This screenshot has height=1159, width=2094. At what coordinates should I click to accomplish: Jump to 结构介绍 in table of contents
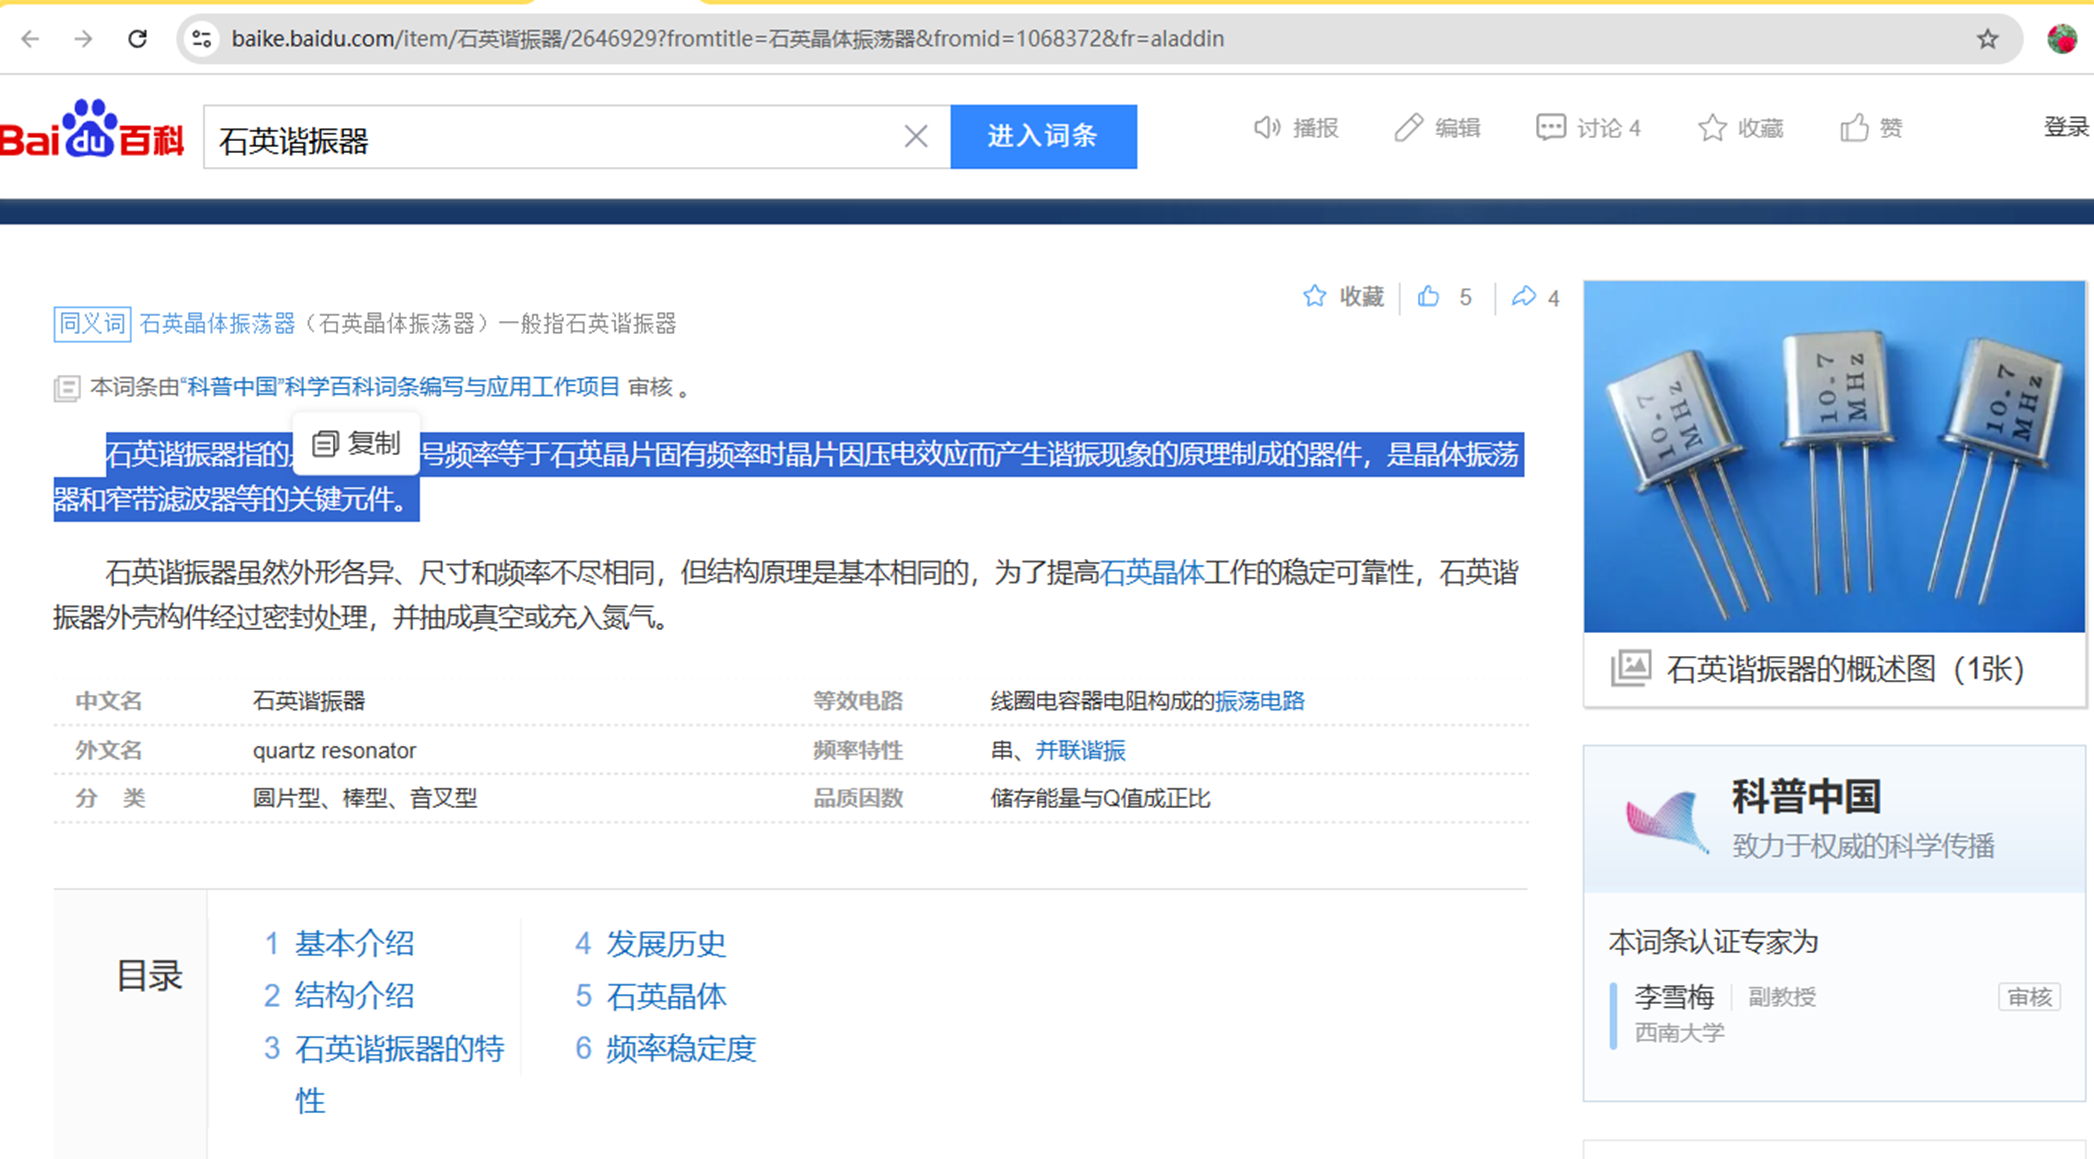(x=354, y=996)
